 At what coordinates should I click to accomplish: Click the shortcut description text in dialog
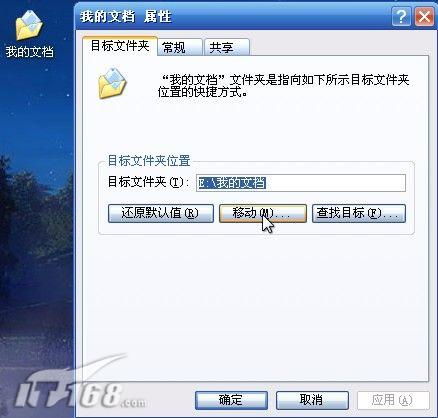[x=283, y=86]
